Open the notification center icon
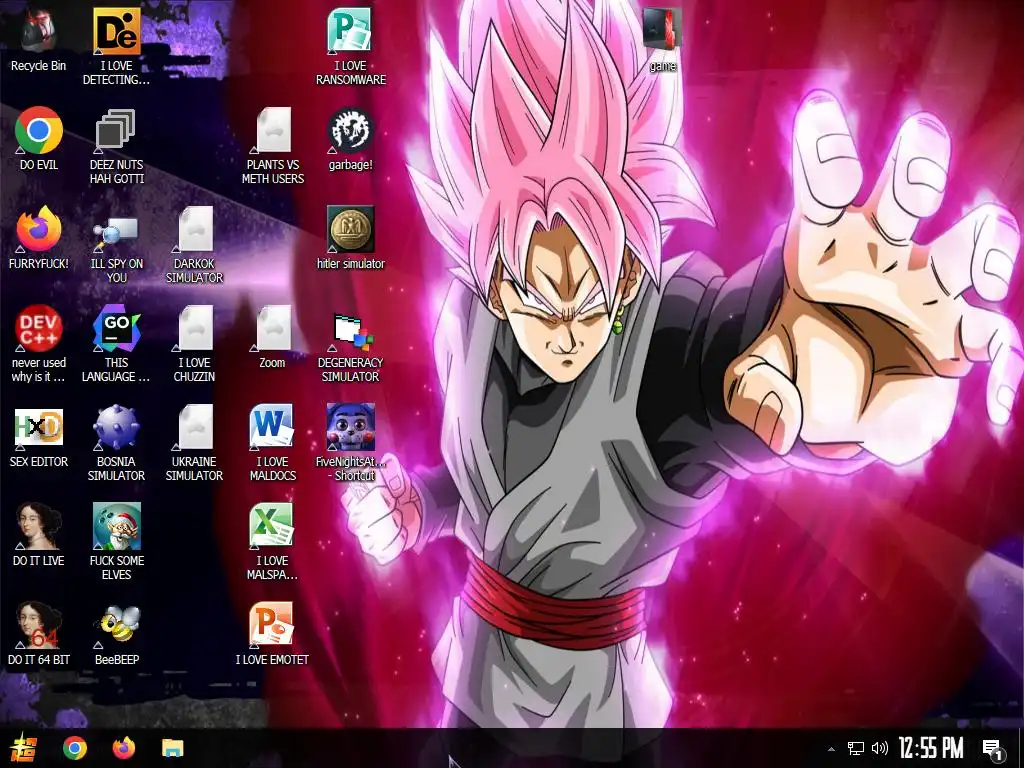 [993, 750]
